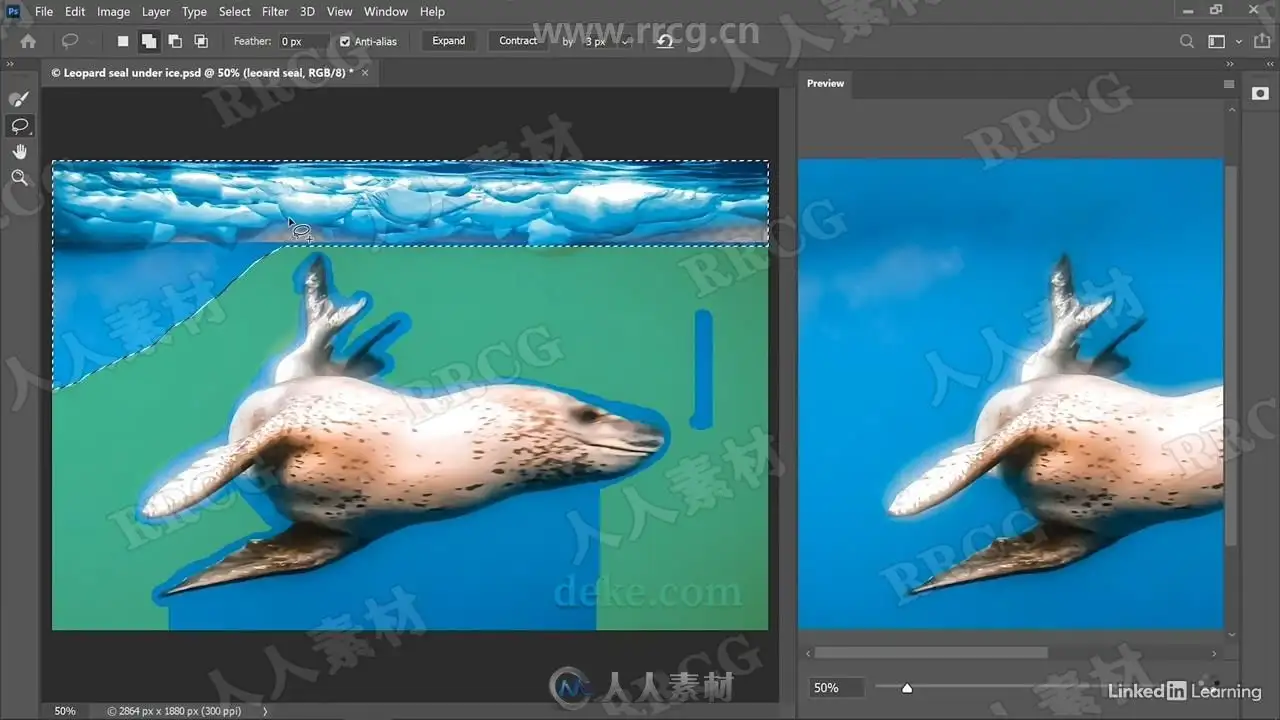Open the Type menu
This screenshot has width=1280, height=720.
194,12
